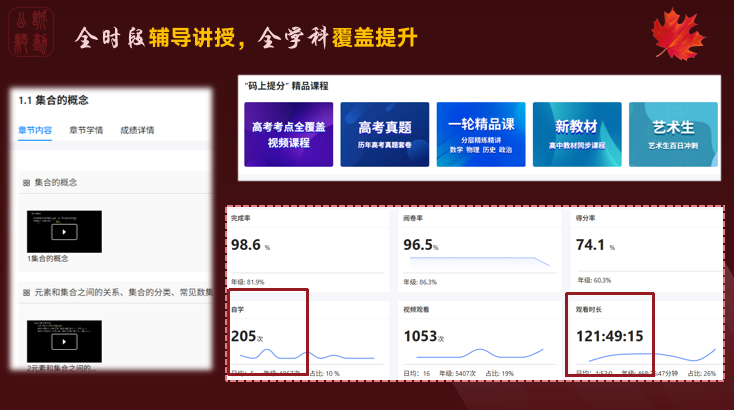734x410 pixels.
Task: Click the 年级: 5407次 label
Action: [457, 373]
